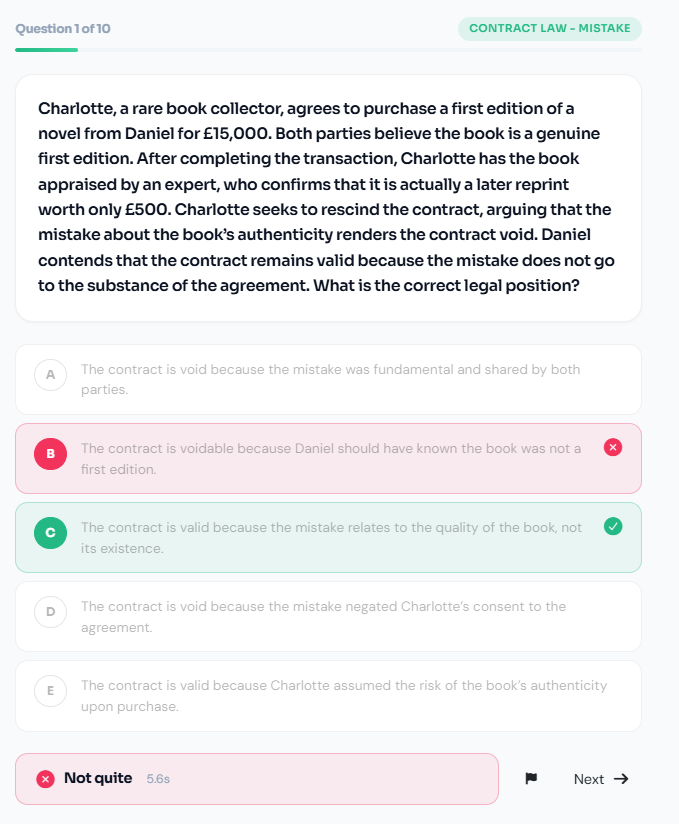Select answer option C radio circle
Viewport: 679px width, 824px height.
(50, 533)
